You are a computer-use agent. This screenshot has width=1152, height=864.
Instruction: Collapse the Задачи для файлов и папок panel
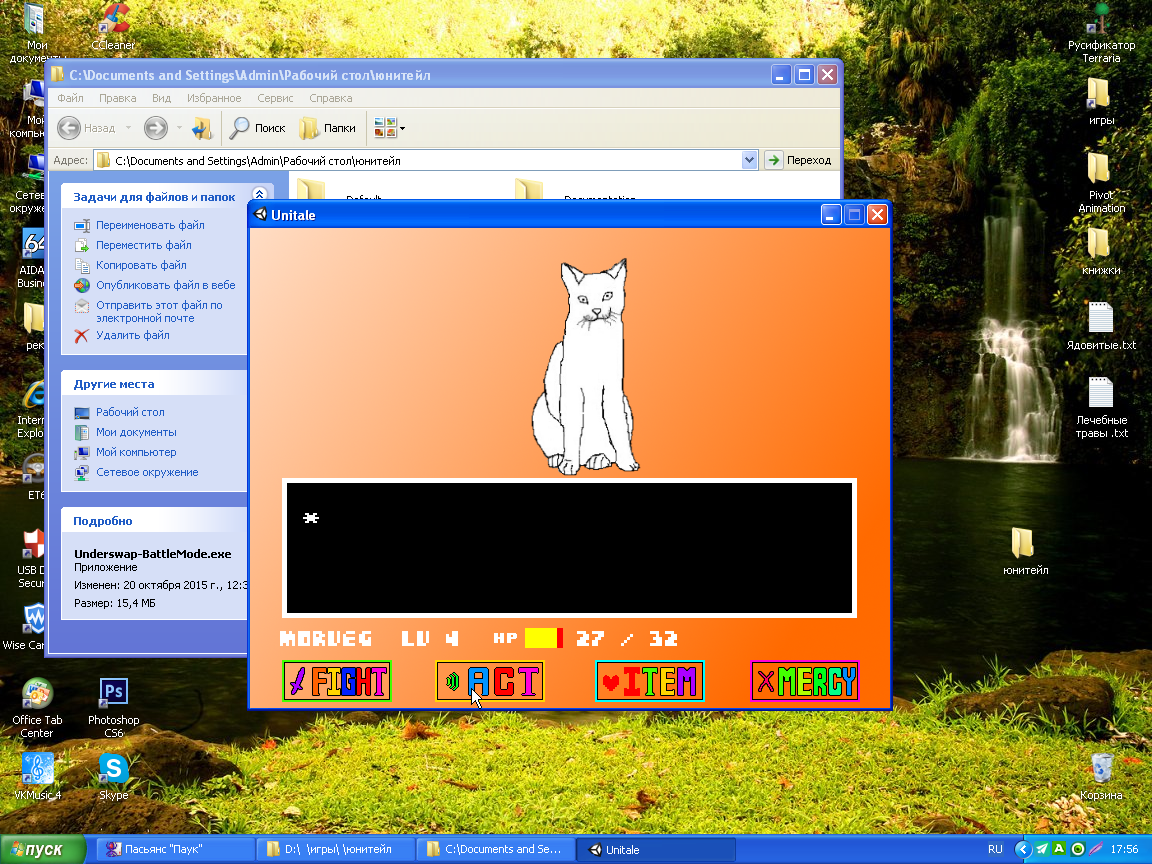[x=259, y=195]
